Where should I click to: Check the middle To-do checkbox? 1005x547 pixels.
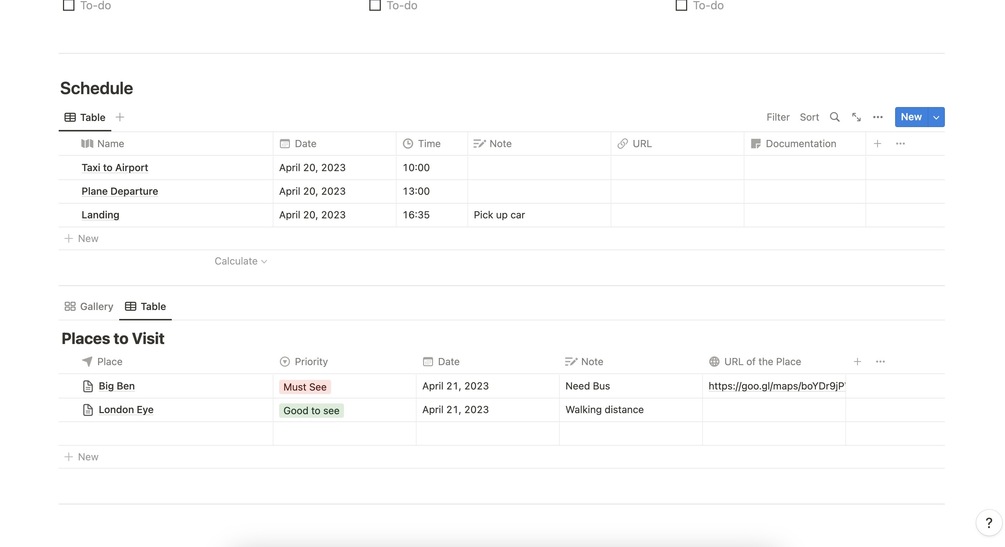pos(375,6)
